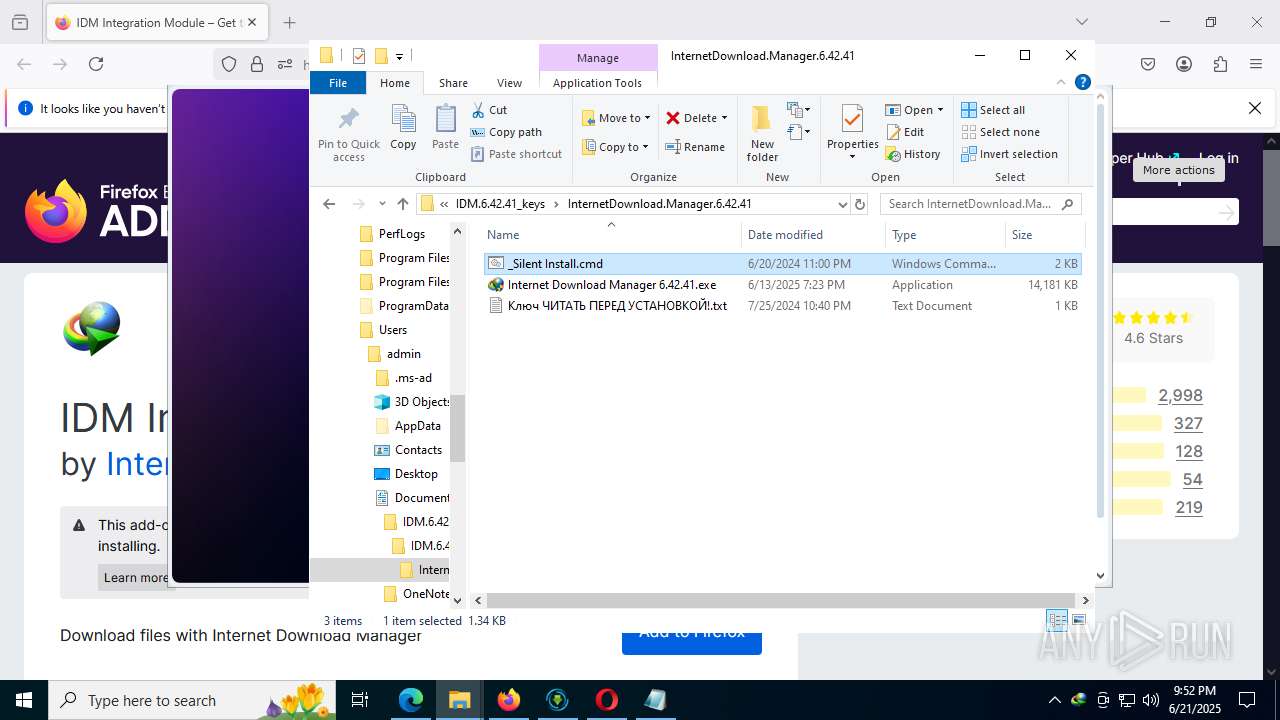1280x720 pixels.
Task: Click Select all in ribbon
Action: click(993, 110)
